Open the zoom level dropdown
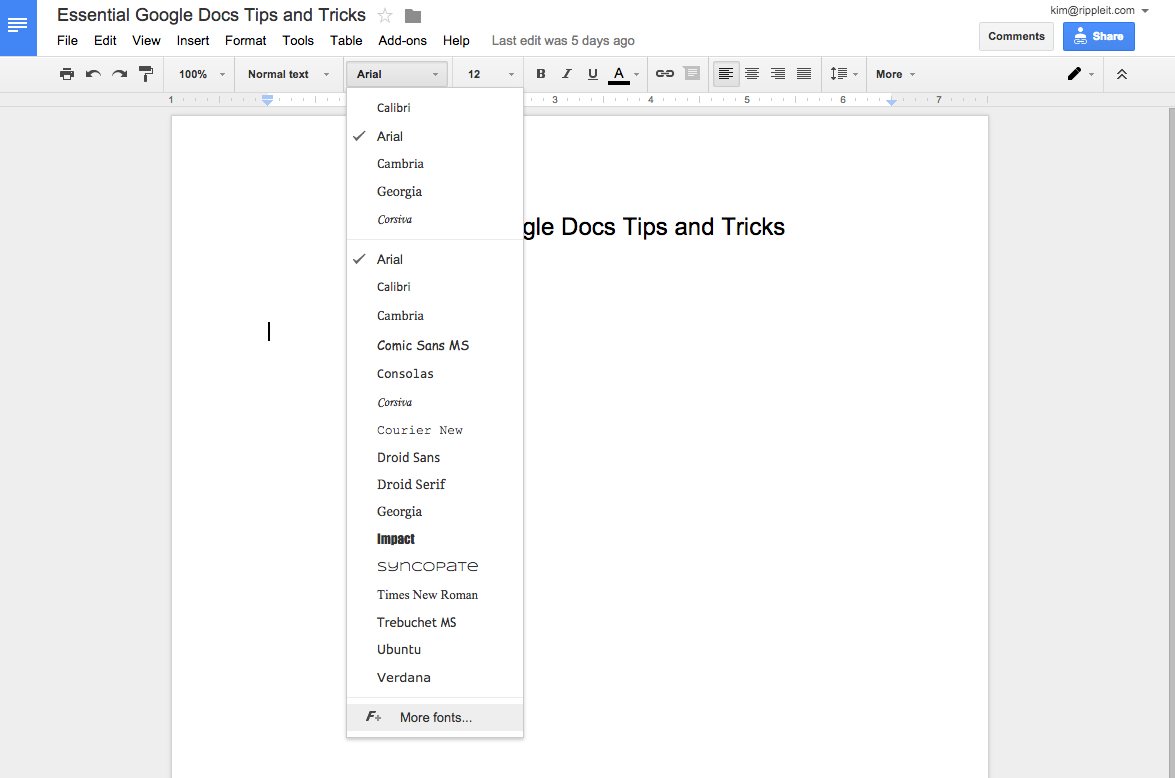The image size is (1175, 778). coord(201,74)
